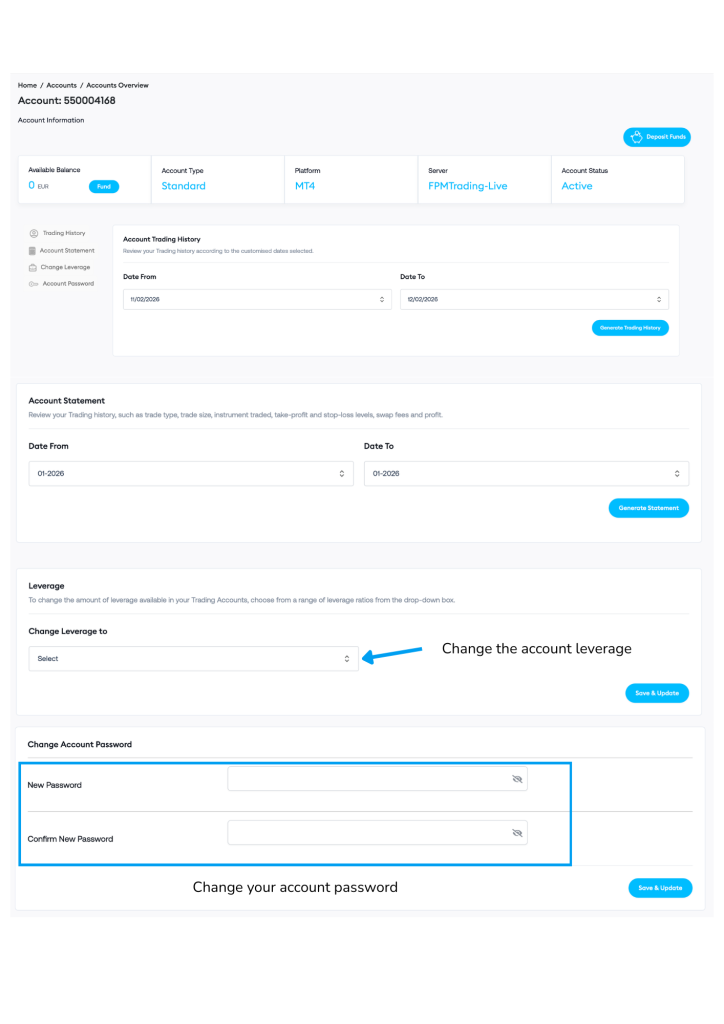
Task: Click Save & Update for the password change
Action: (x=660, y=888)
